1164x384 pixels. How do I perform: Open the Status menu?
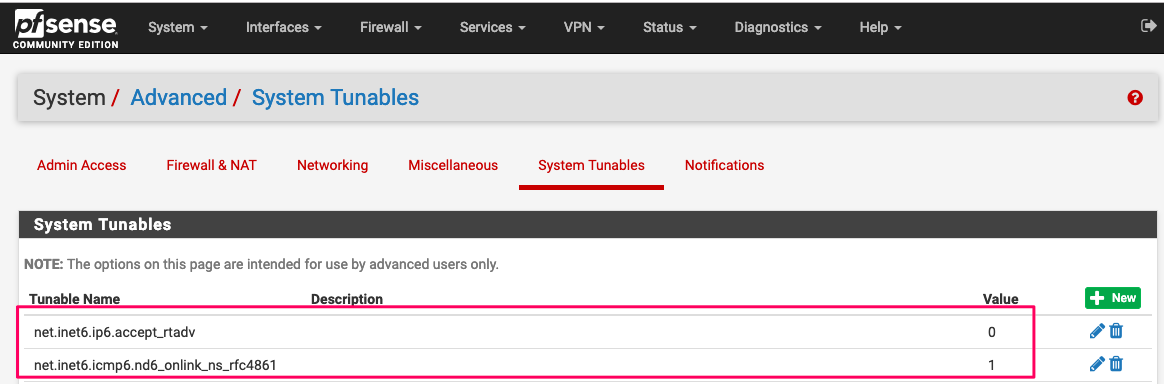(670, 27)
